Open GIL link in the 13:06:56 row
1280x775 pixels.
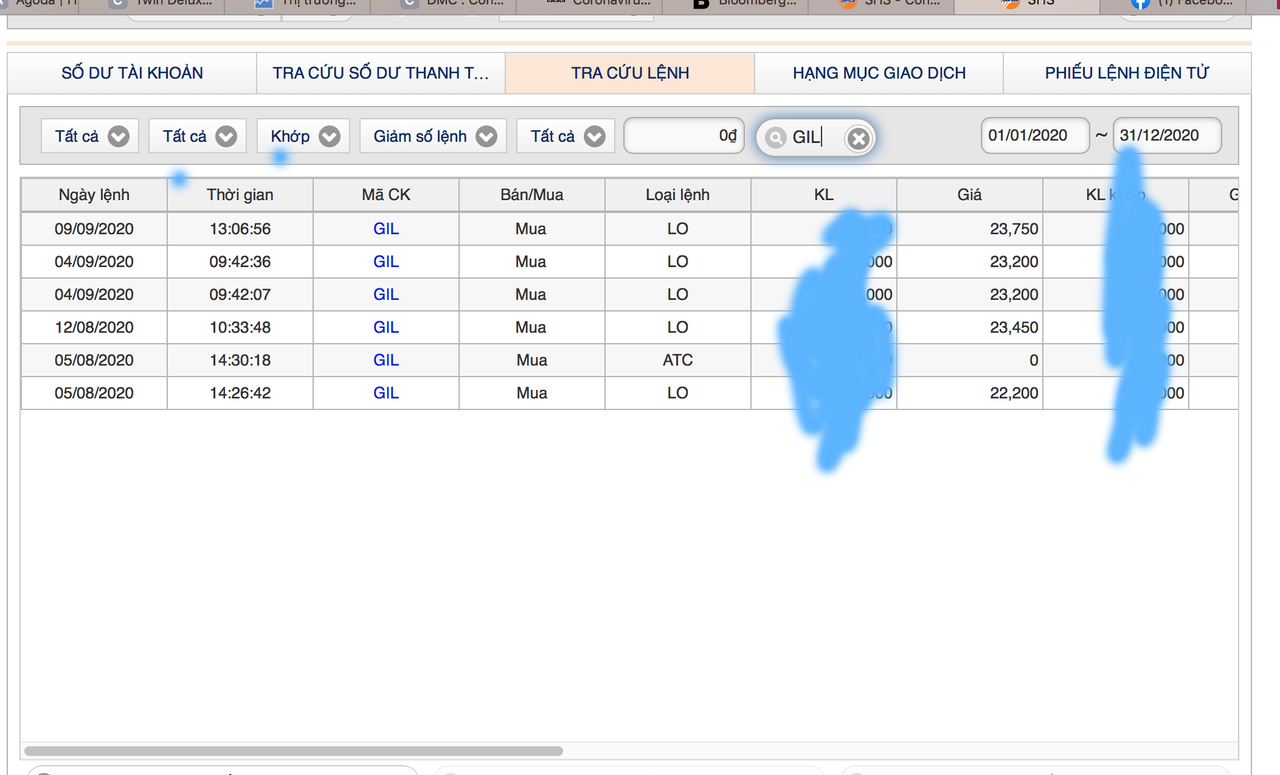[x=386, y=229]
